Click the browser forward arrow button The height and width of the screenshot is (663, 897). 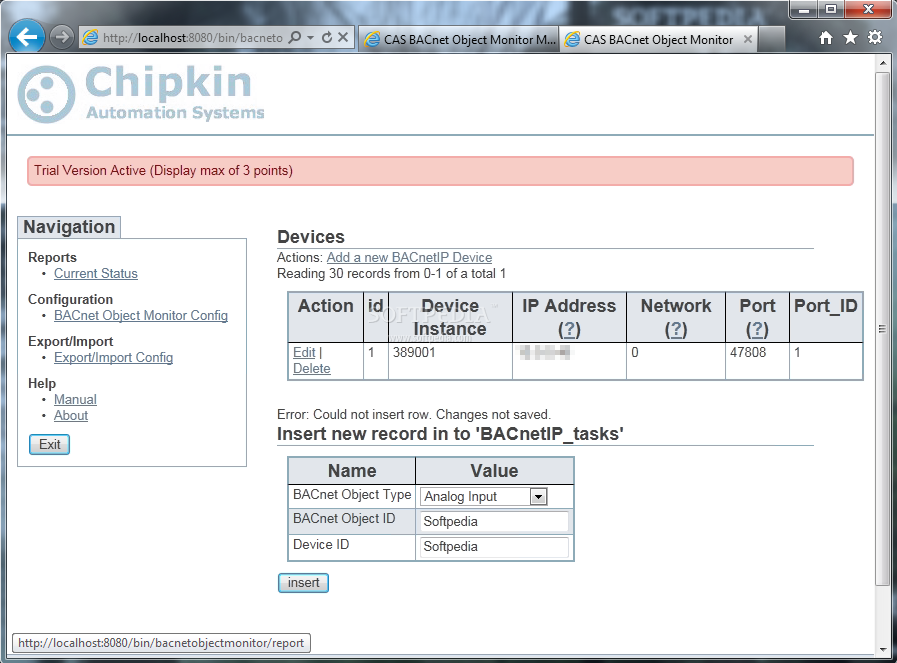point(61,38)
